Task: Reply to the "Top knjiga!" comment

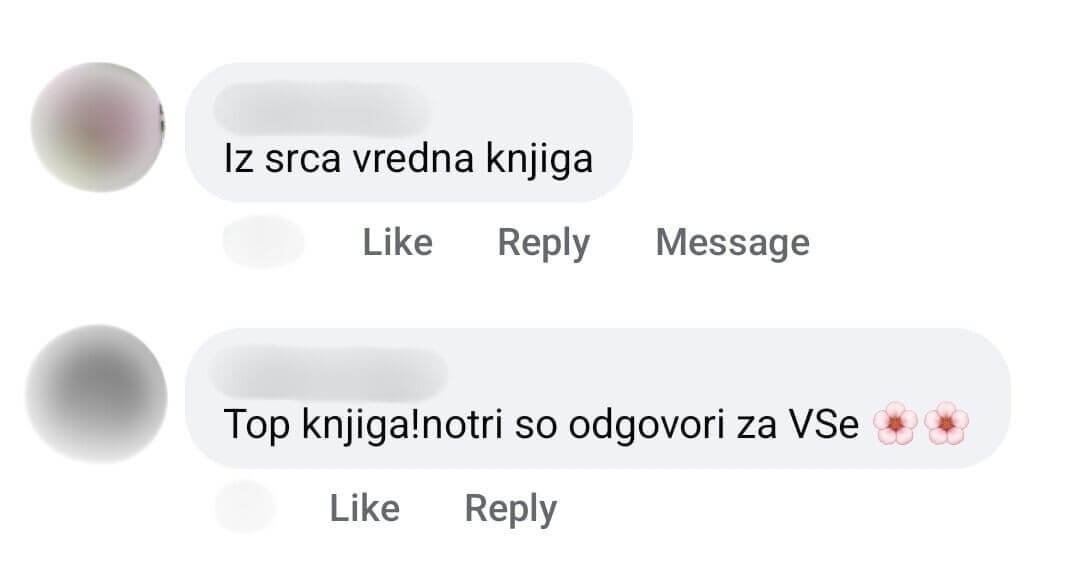Action: pos(510,510)
